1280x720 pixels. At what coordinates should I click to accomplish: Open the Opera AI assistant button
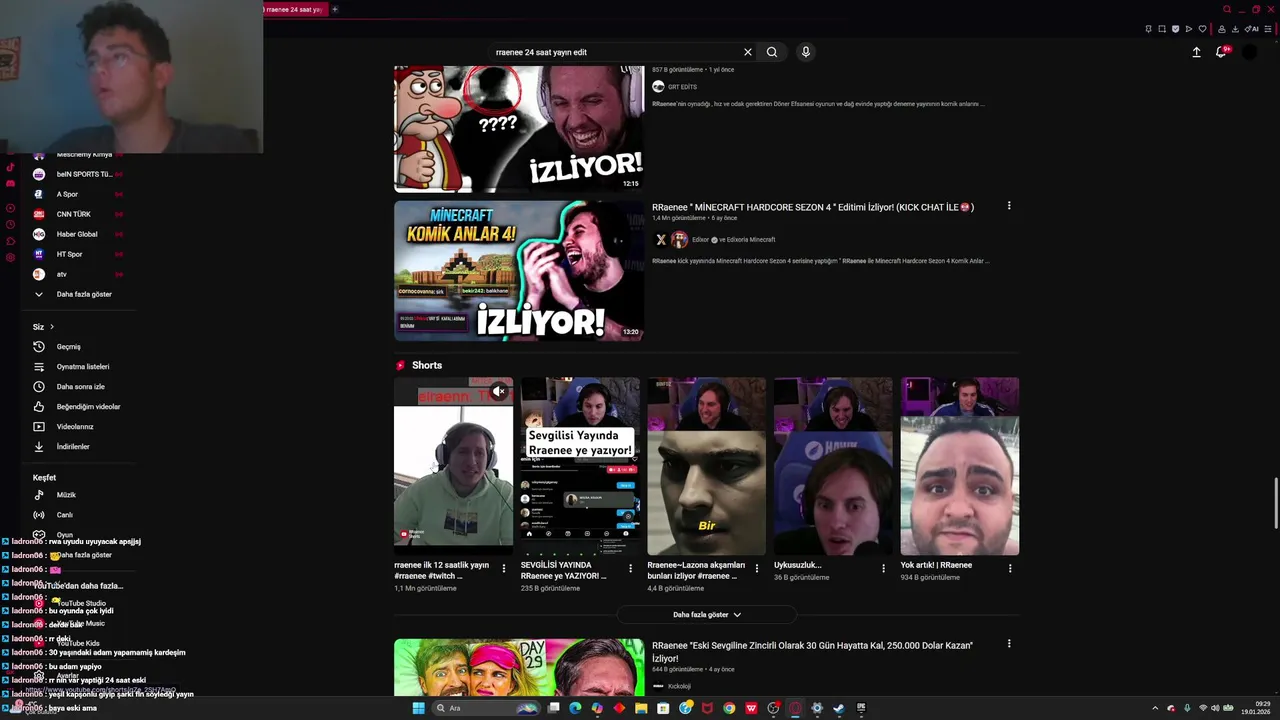pyautogui.click(x=1251, y=29)
